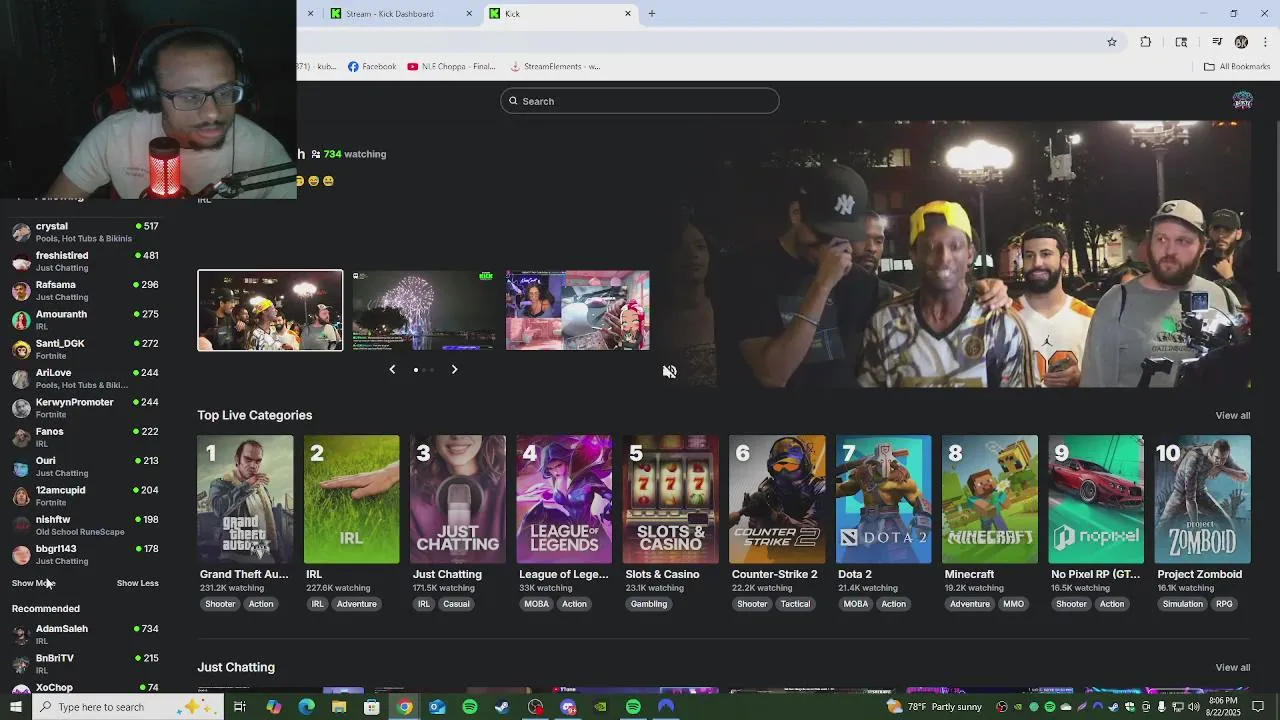Collapse followed channels with Show Less

click(x=137, y=583)
